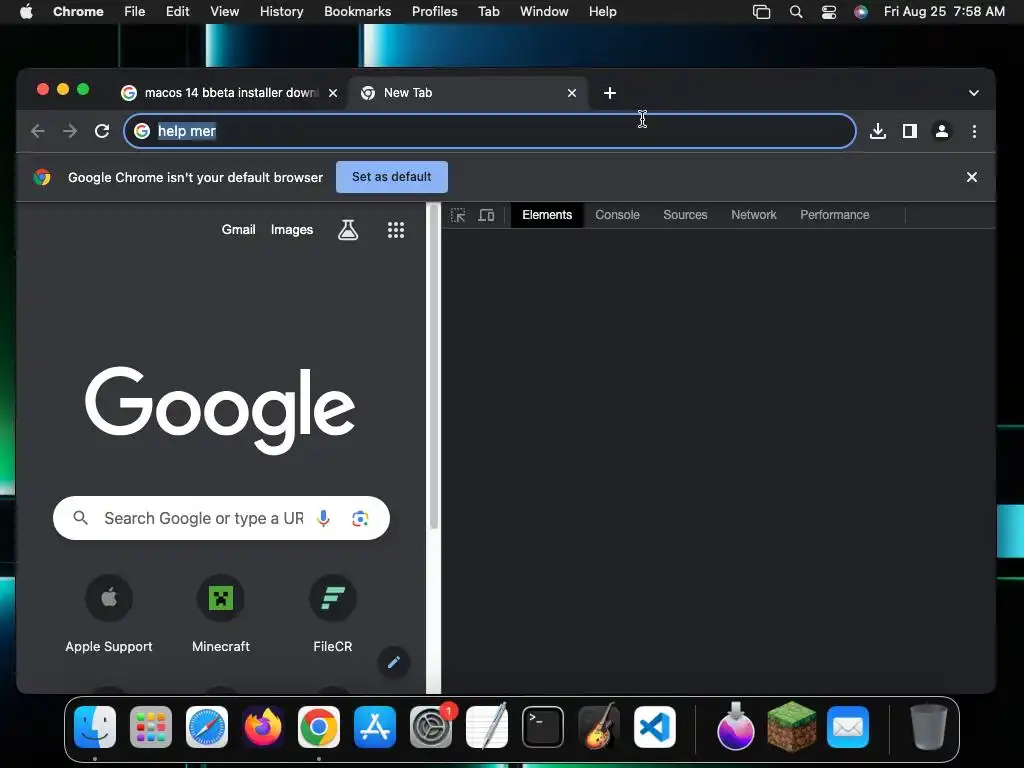Open the DevTools Performance tab
This screenshot has width=1024, height=768.
click(x=835, y=215)
